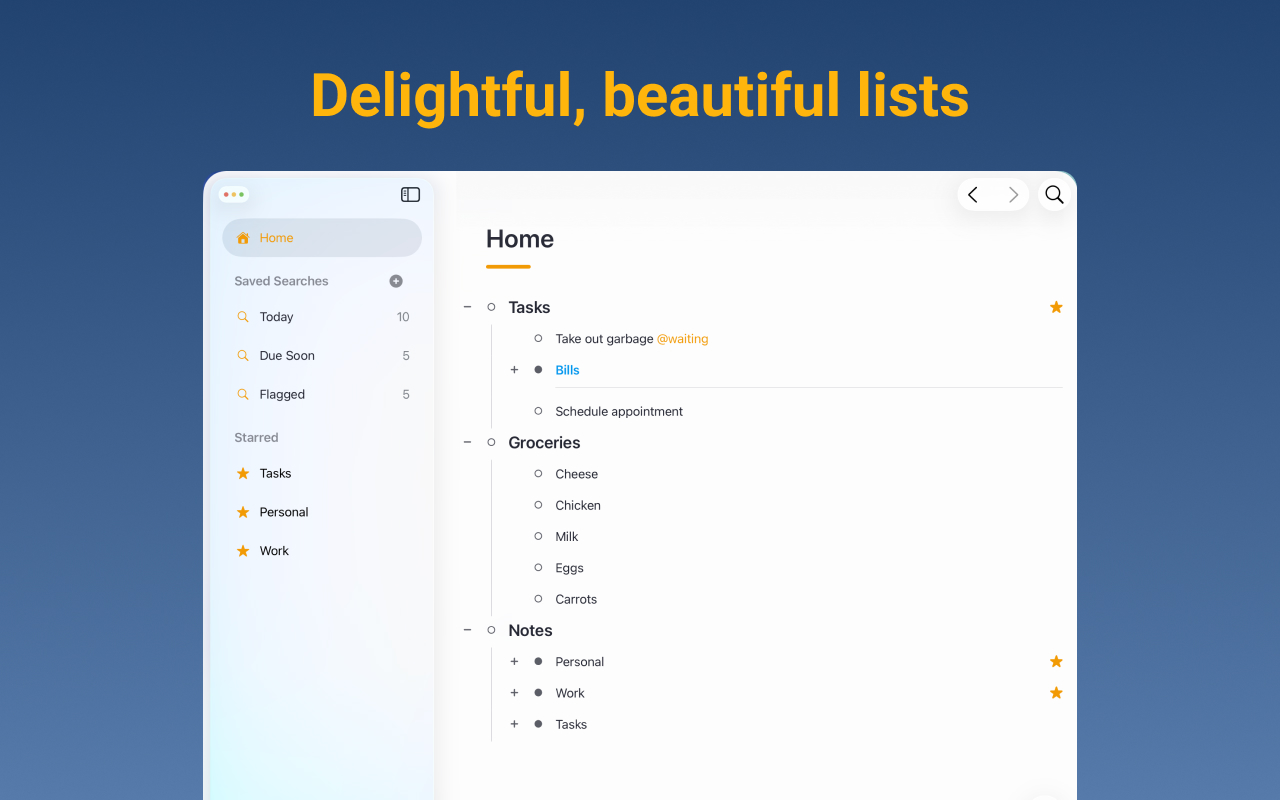Viewport: 1280px width, 800px height.
Task: Go back with the left arrow button
Action: (973, 195)
